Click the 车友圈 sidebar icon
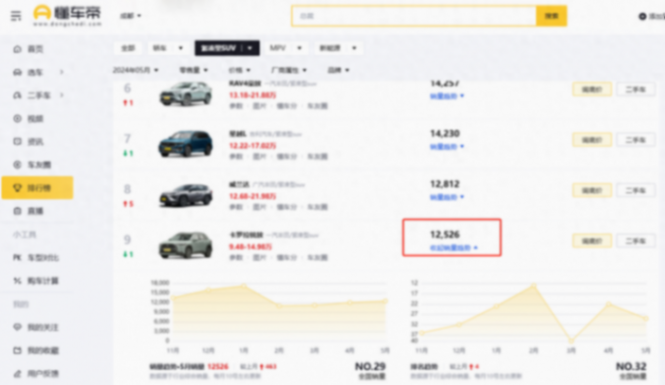The image size is (665, 385). point(17,165)
